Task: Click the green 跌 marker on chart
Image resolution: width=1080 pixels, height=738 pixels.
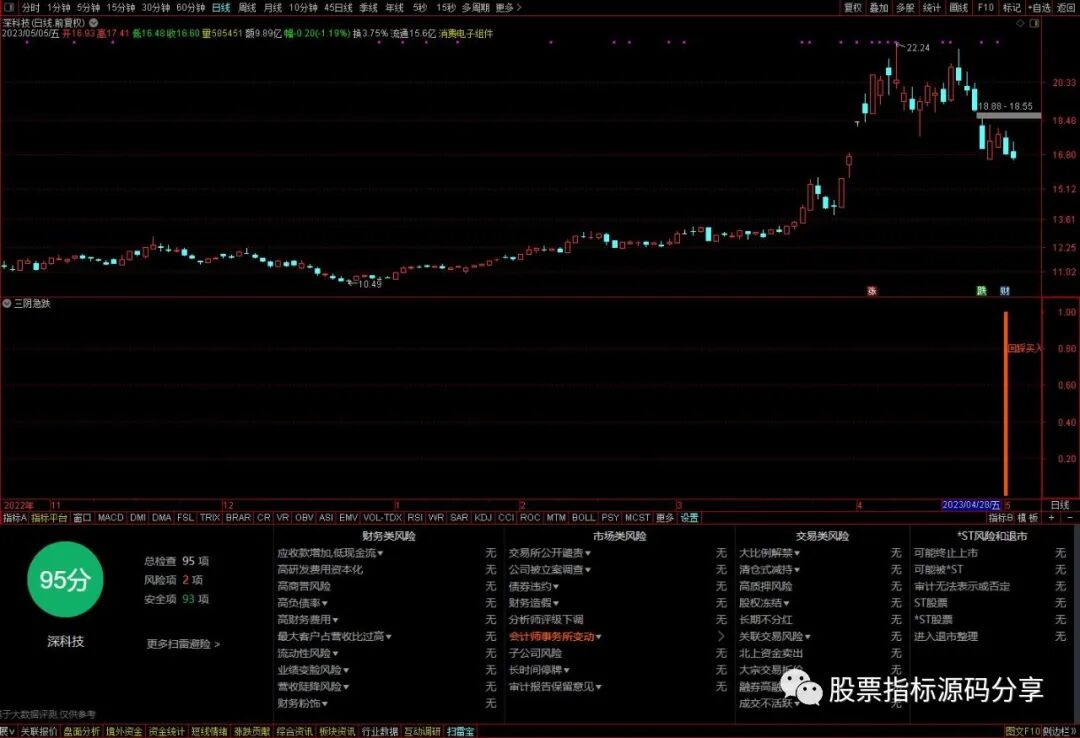Action: (982, 291)
